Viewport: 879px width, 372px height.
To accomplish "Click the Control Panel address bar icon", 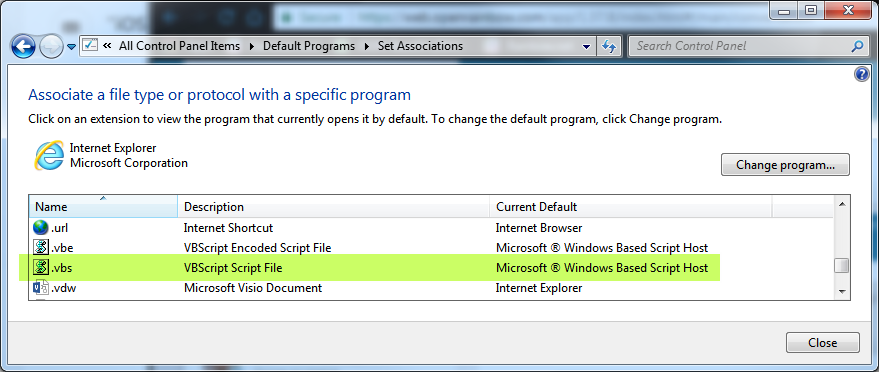I will click(x=91, y=45).
